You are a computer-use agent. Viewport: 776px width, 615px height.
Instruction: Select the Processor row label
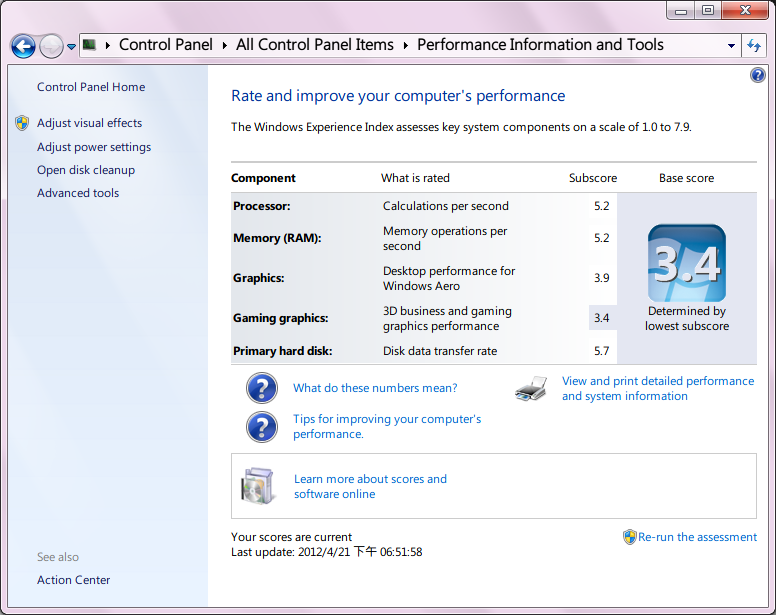[262, 206]
